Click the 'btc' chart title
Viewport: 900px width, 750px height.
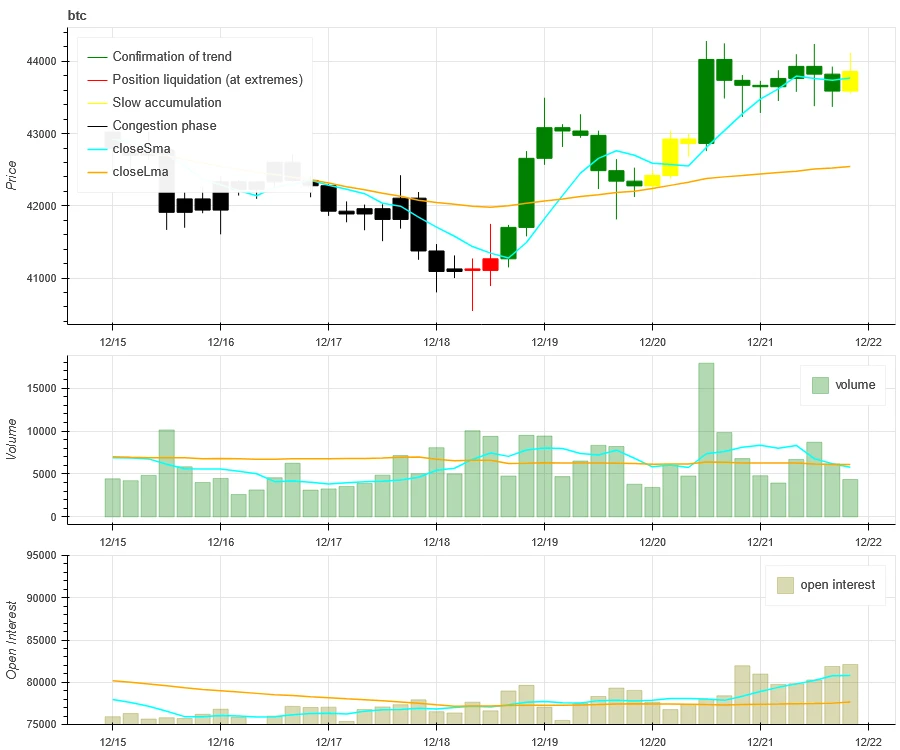pos(77,15)
